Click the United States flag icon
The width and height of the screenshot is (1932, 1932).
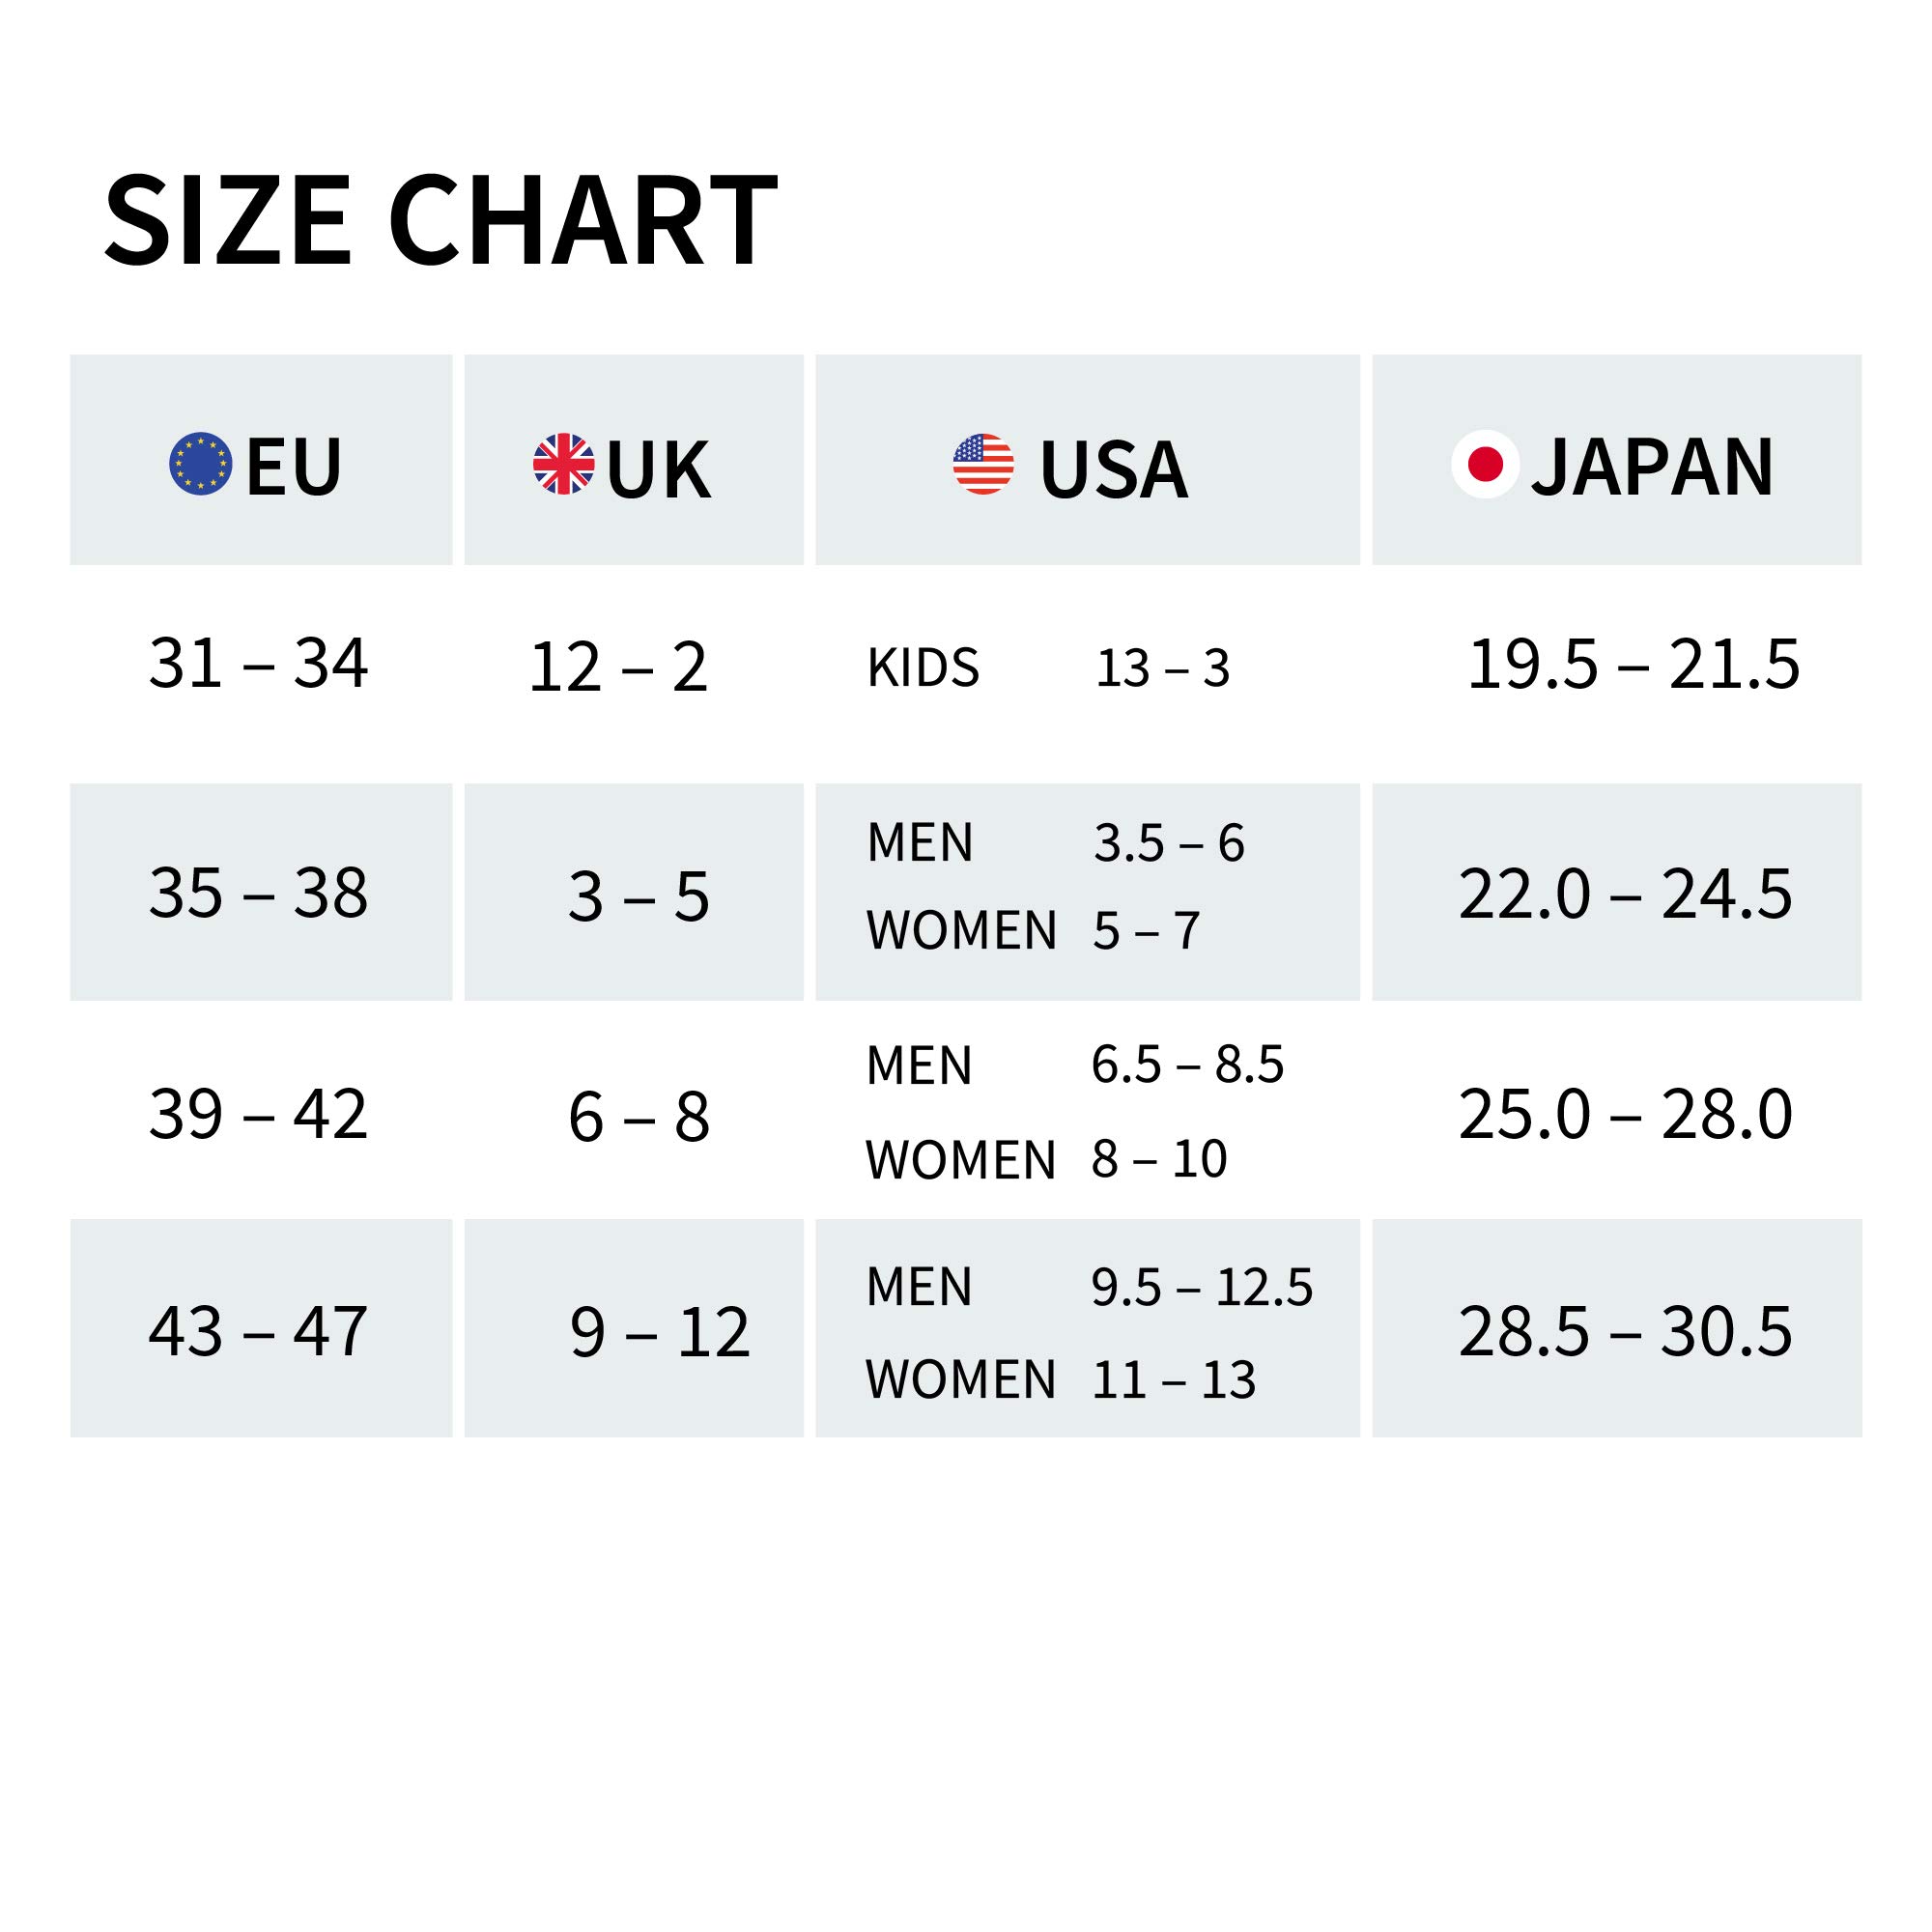coord(983,465)
